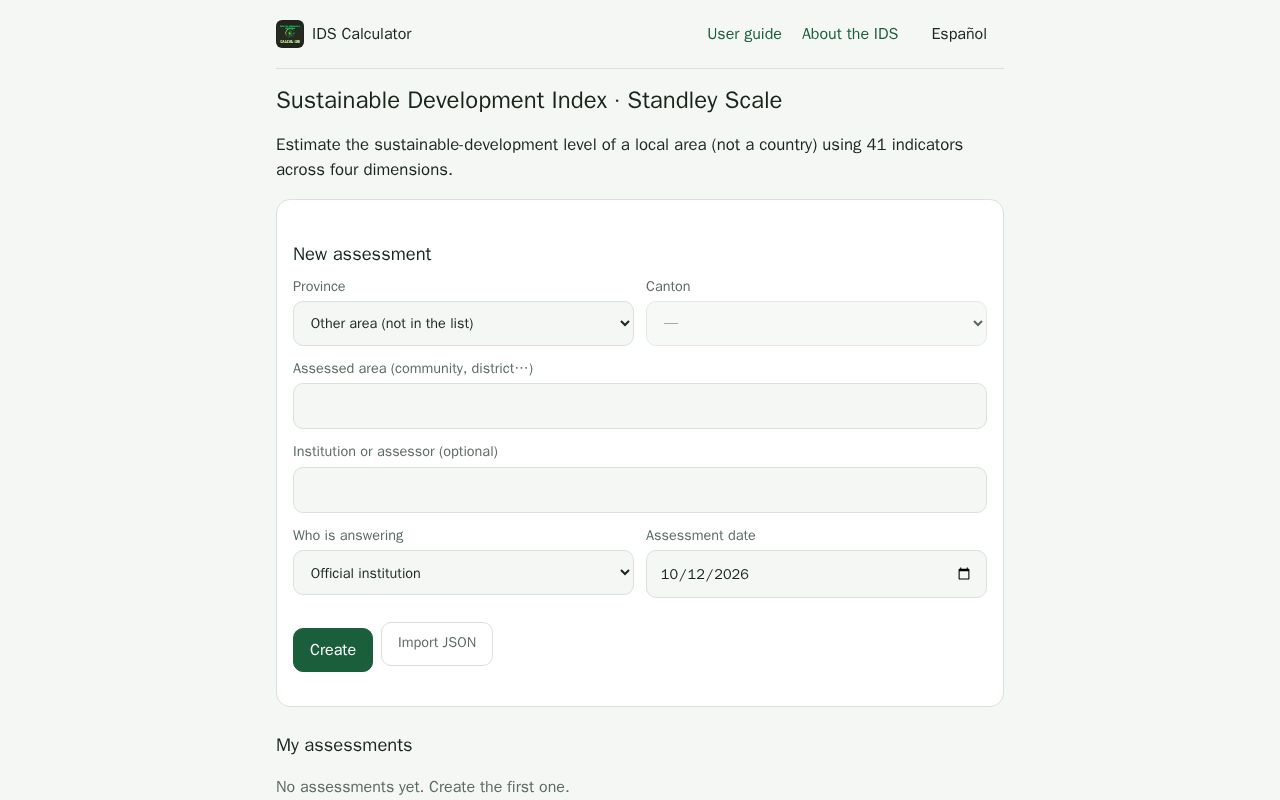Choose Import JSON
Image resolution: width=1280 pixels, height=800 pixels.
[437, 643]
